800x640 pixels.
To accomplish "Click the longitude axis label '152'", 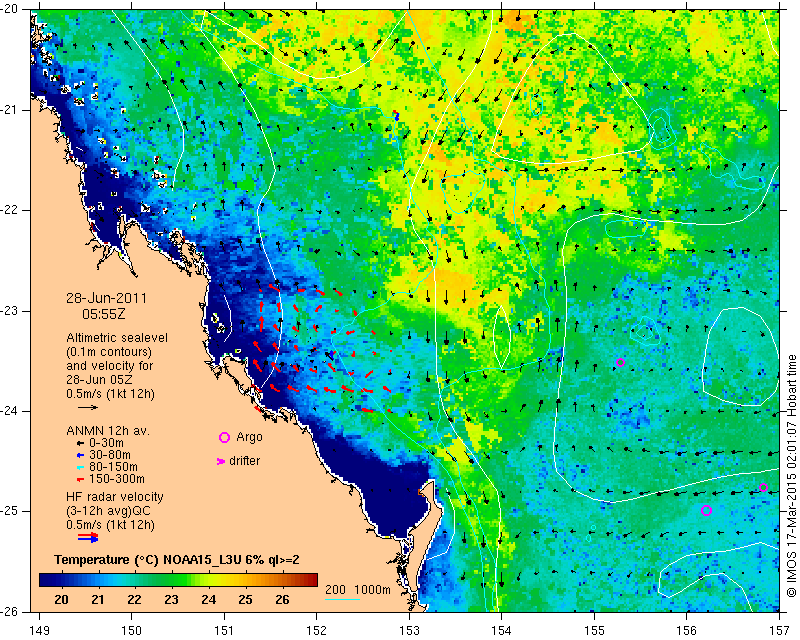I will [x=316, y=631].
